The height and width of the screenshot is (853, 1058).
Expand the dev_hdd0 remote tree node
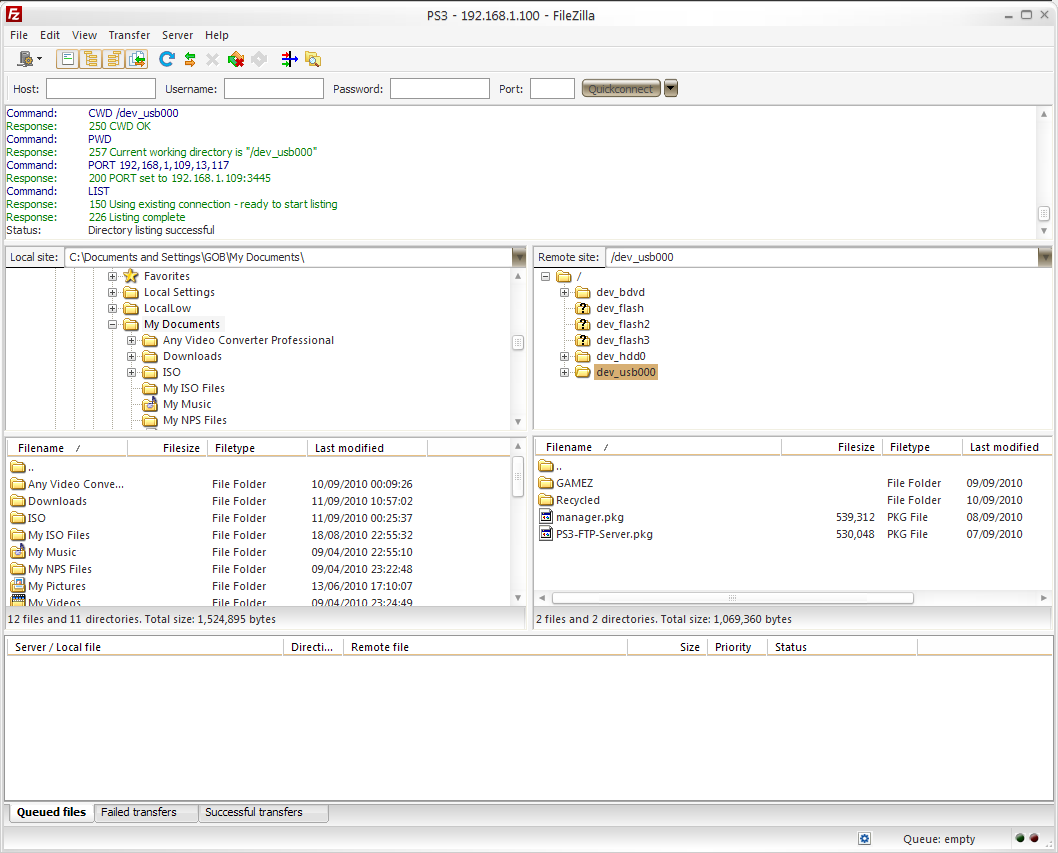point(565,356)
